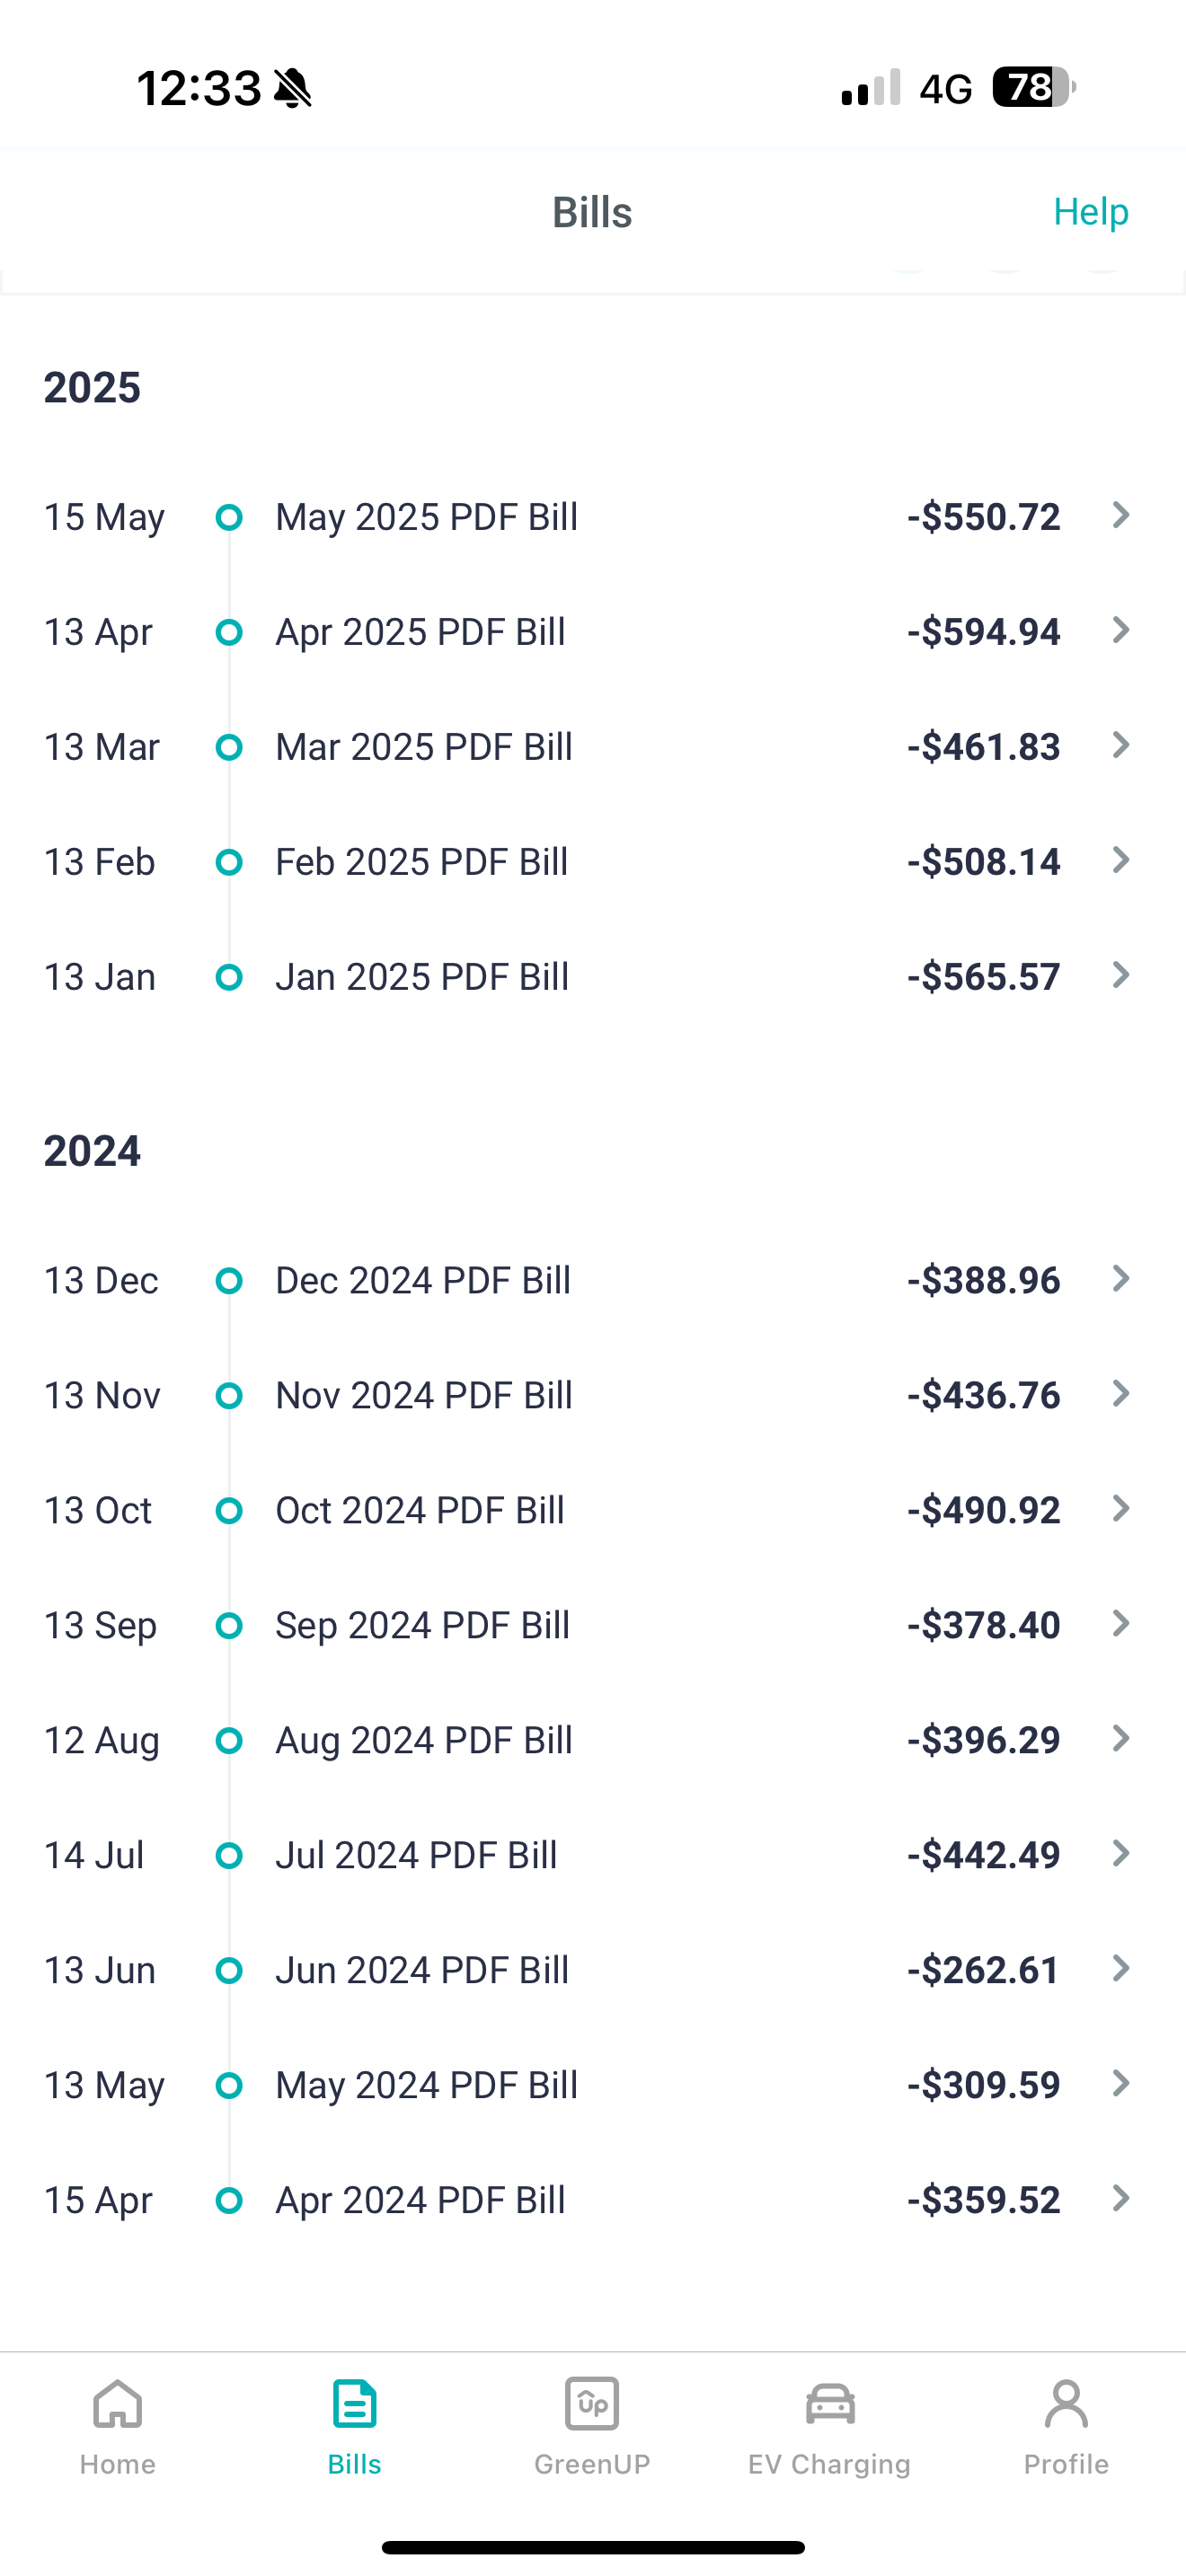Open Mar 2025 PDF Bill
Screen dimensions: 1186x2576
(424, 747)
